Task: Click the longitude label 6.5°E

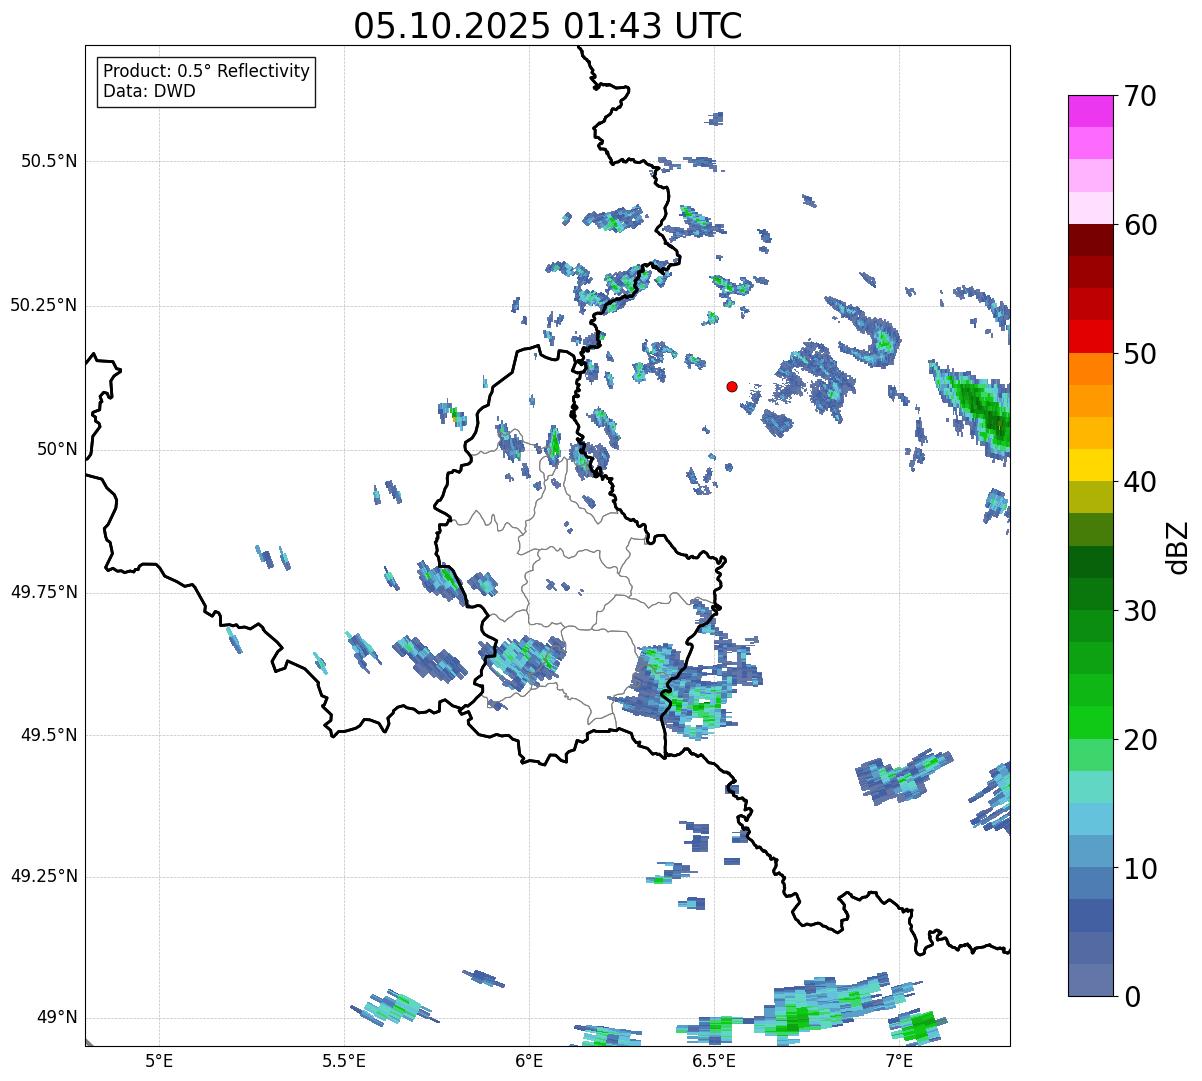Action: [x=714, y=1060]
